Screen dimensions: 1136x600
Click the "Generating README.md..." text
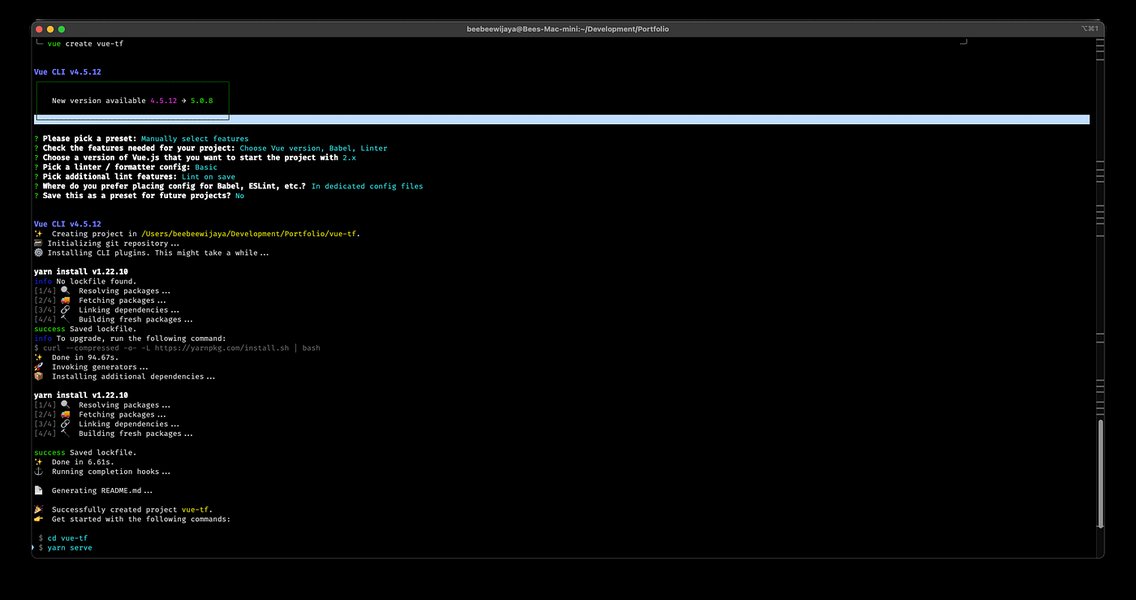click(x=102, y=491)
